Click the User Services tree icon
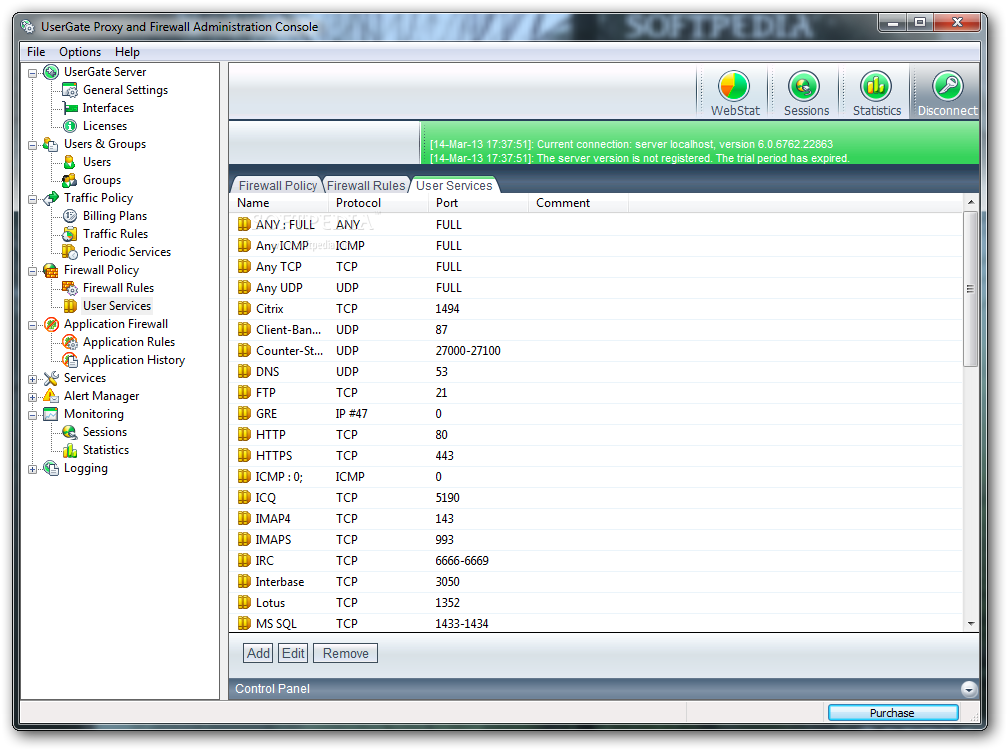Viewport: 1008px width, 751px height. [x=70, y=306]
